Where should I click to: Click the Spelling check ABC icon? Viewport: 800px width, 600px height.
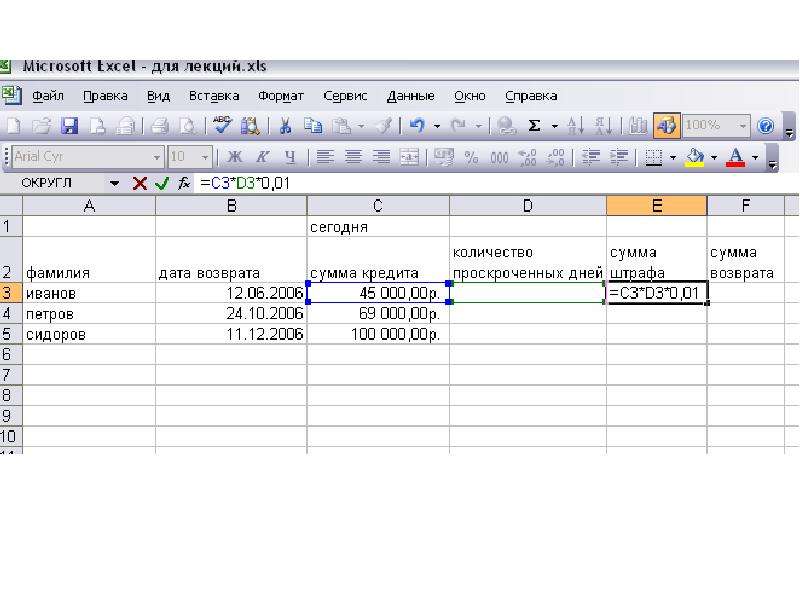point(222,126)
